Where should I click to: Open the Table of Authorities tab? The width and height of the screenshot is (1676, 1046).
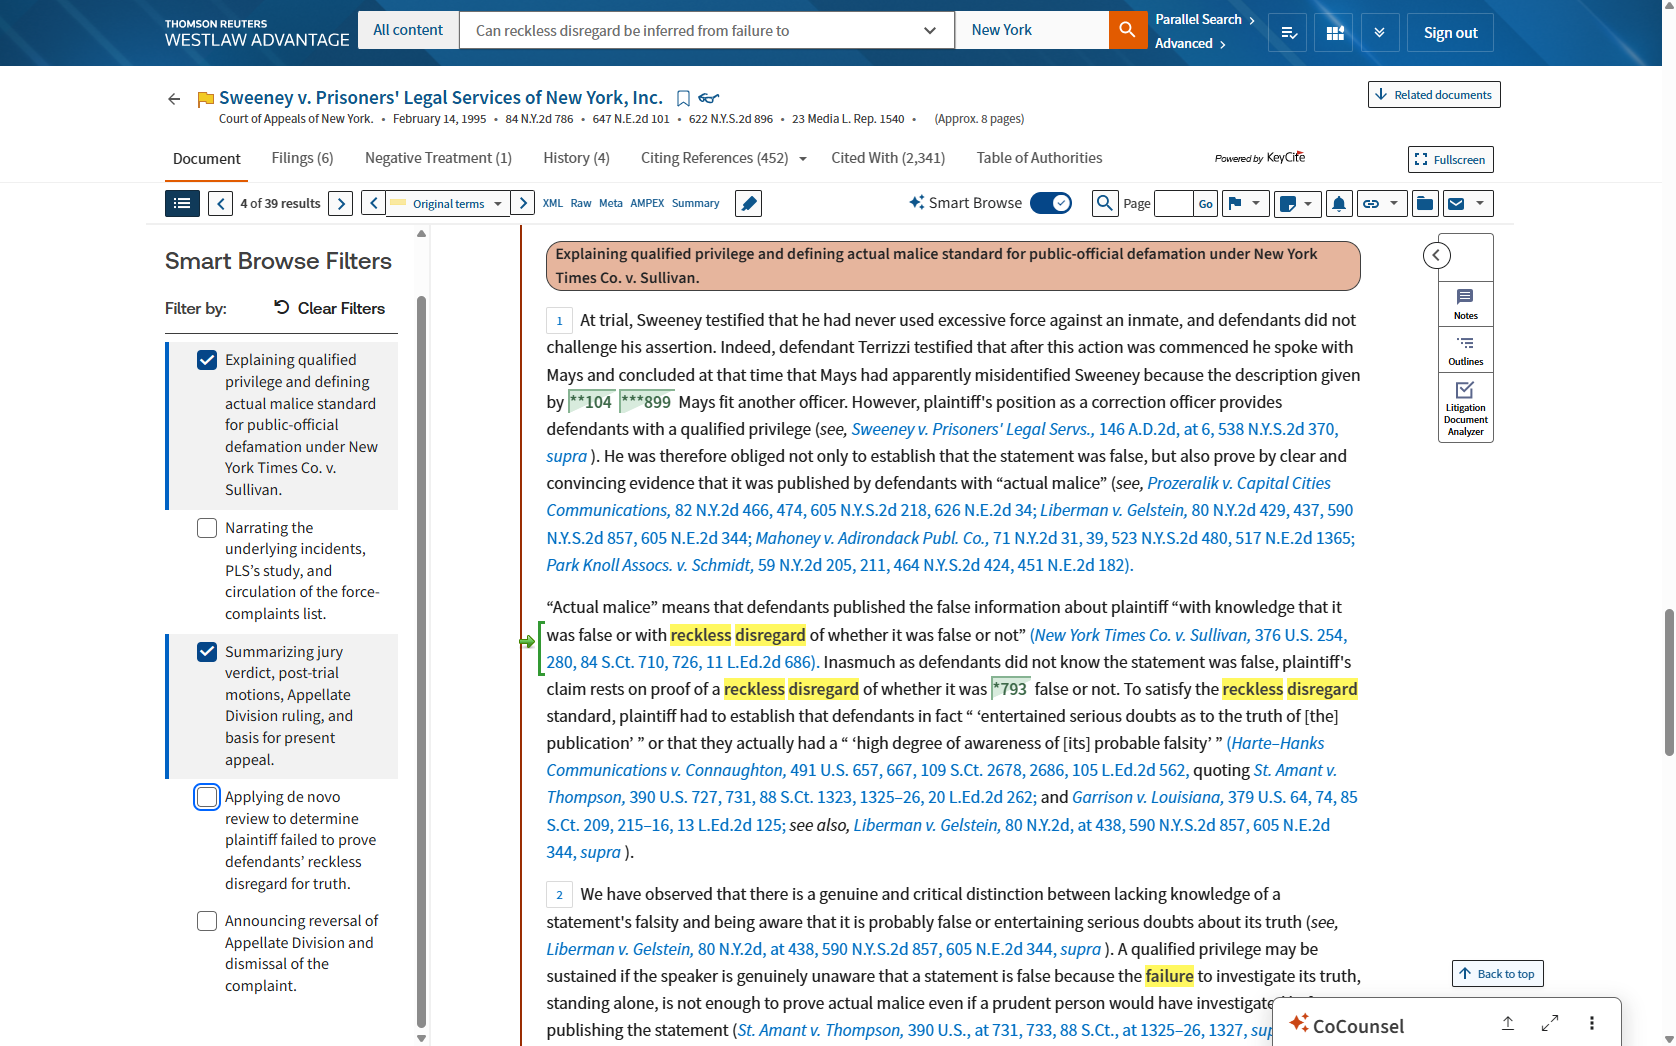1039,158
